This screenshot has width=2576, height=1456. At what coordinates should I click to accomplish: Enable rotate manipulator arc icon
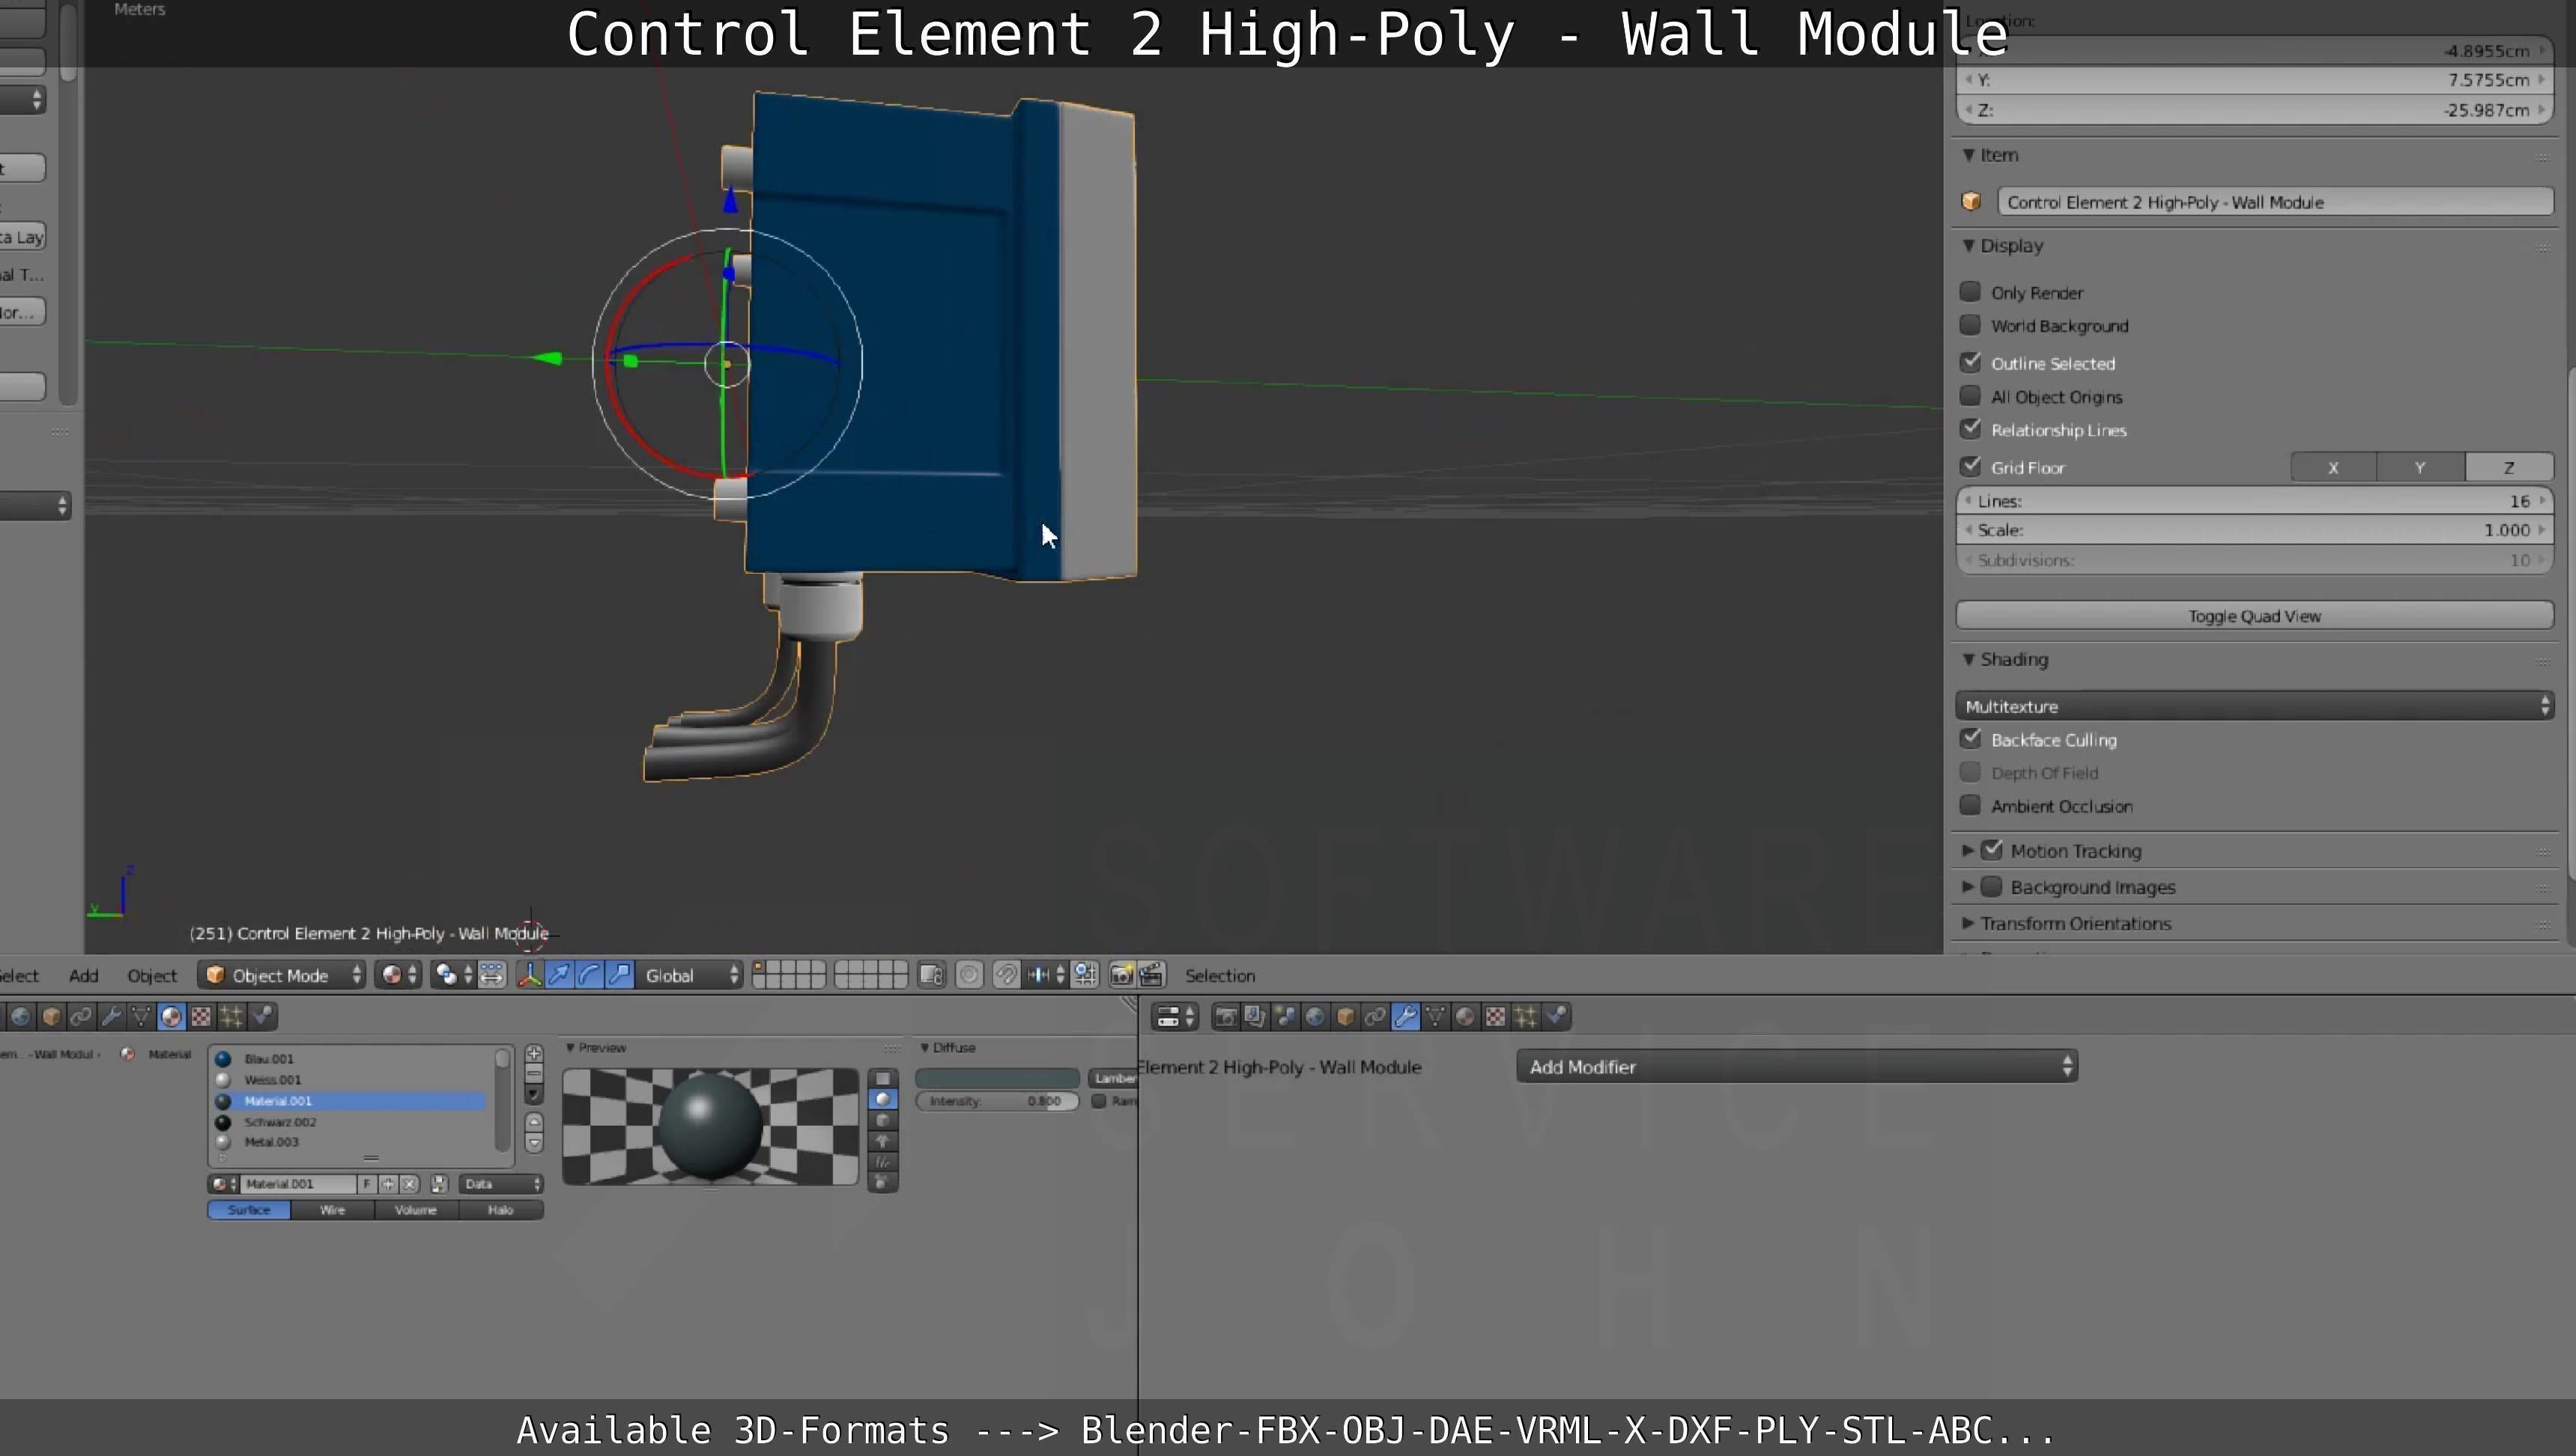[x=589, y=975]
